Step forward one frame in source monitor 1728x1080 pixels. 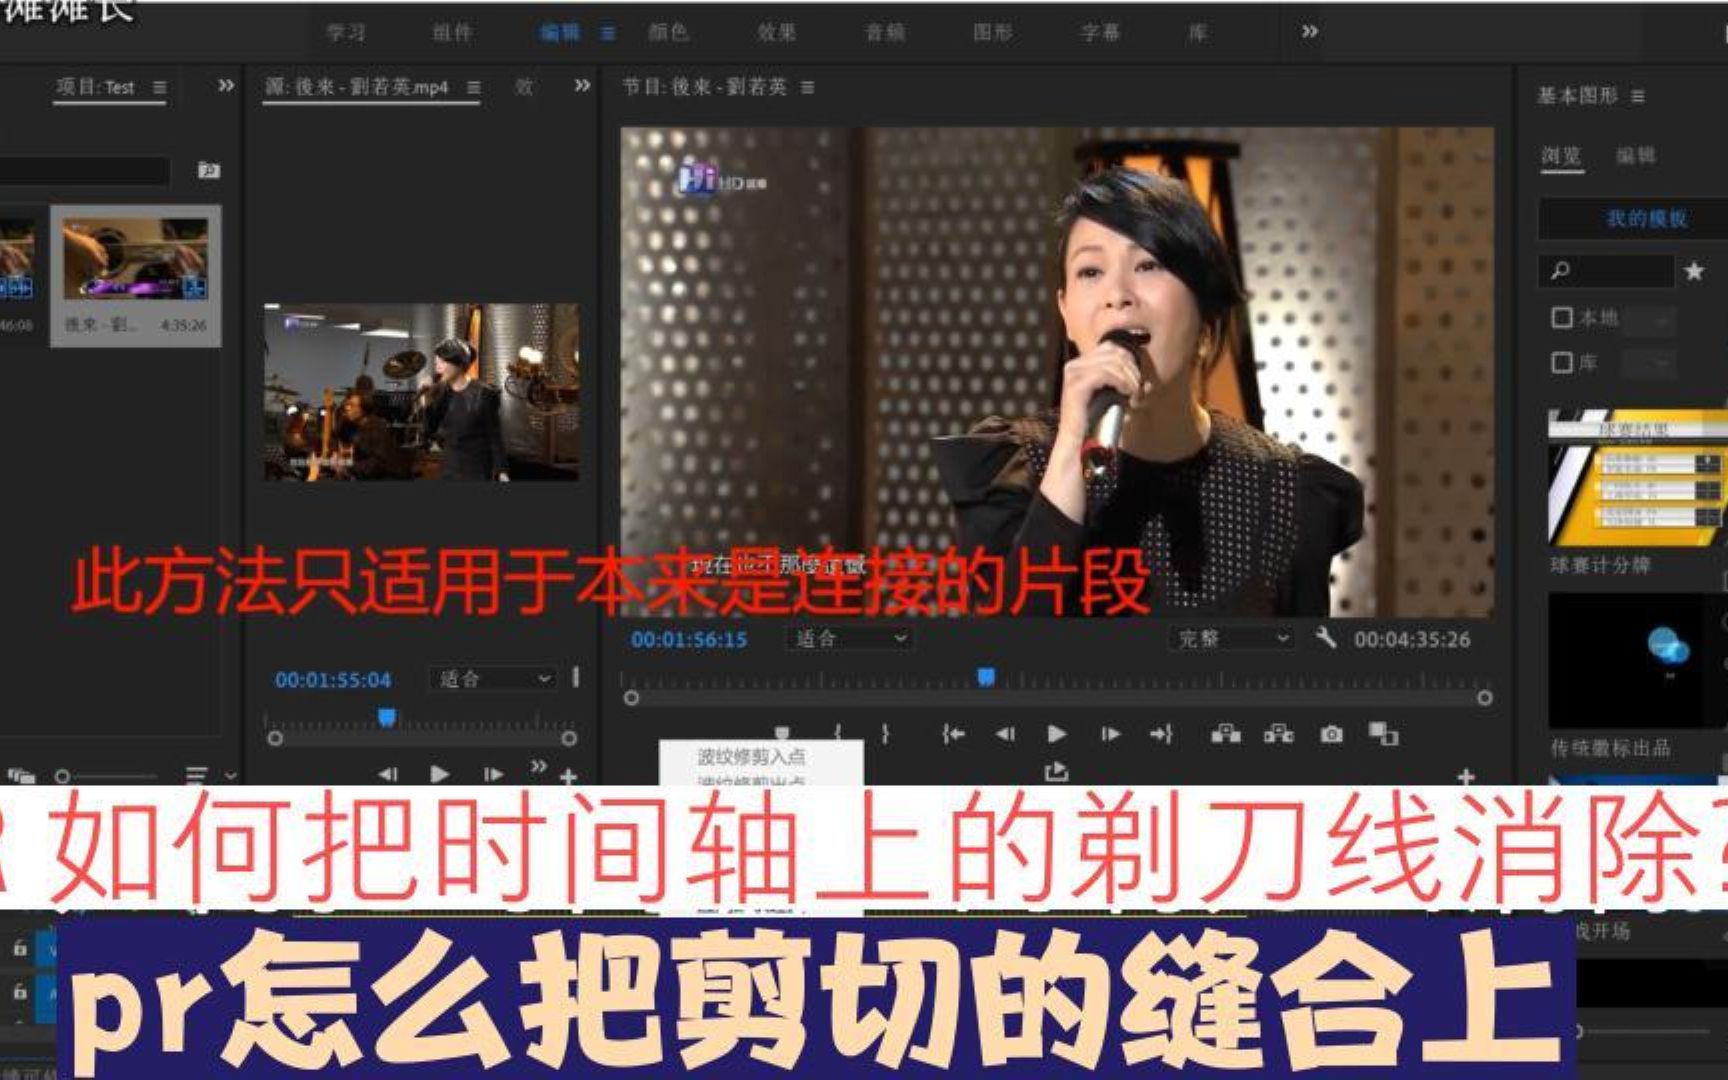pos(493,773)
